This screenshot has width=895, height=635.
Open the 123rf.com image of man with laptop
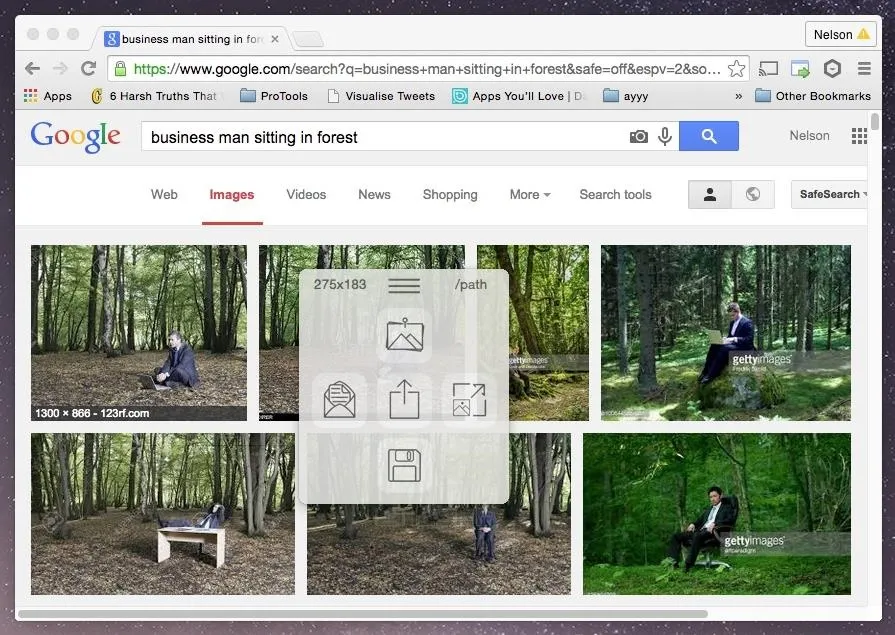point(139,333)
